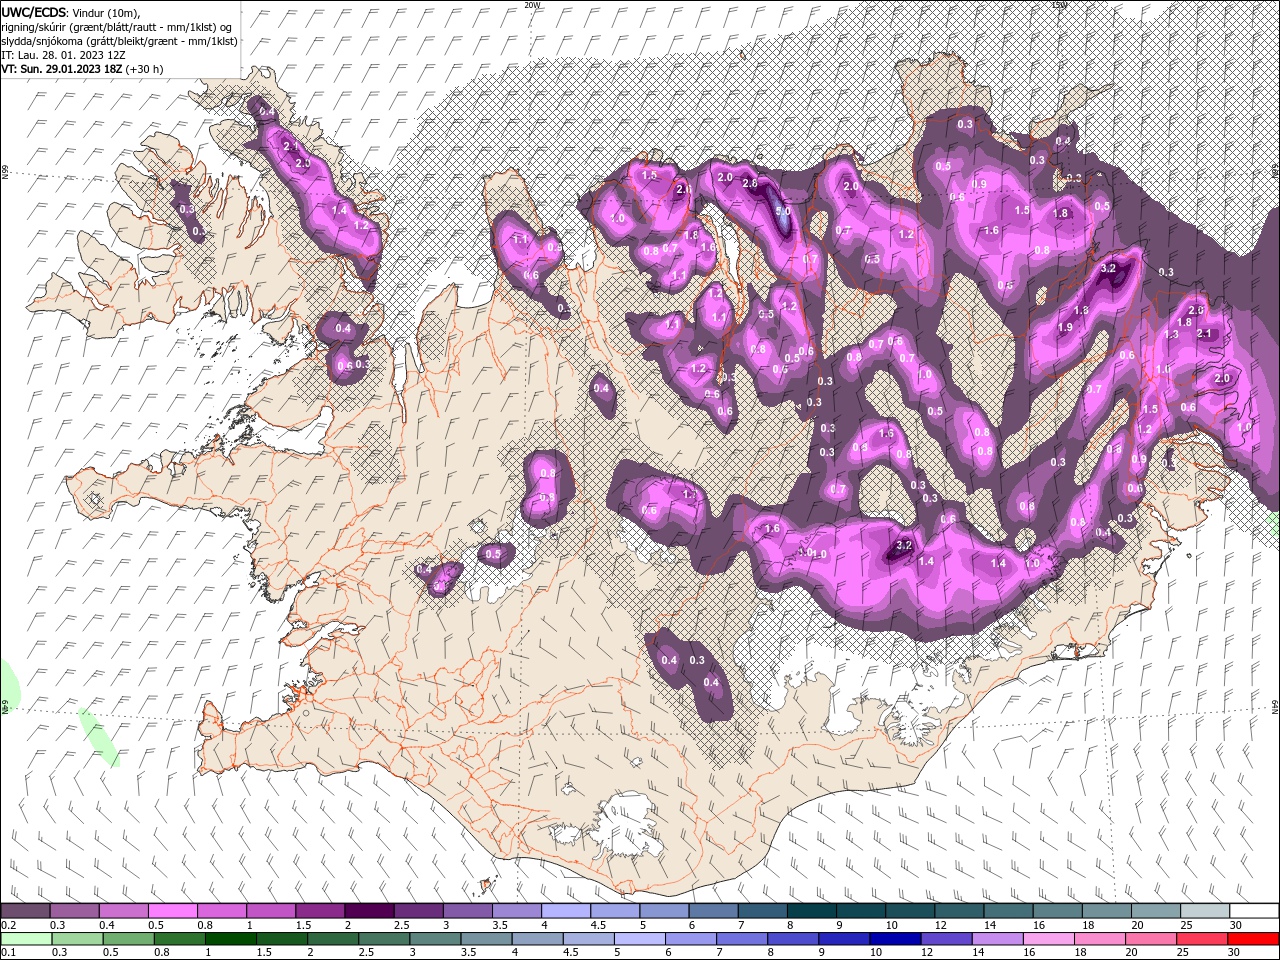This screenshot has width=1280, height=960.
Task: Click the light gray 25 swatch, upper legend
Action: [1206, 910]
